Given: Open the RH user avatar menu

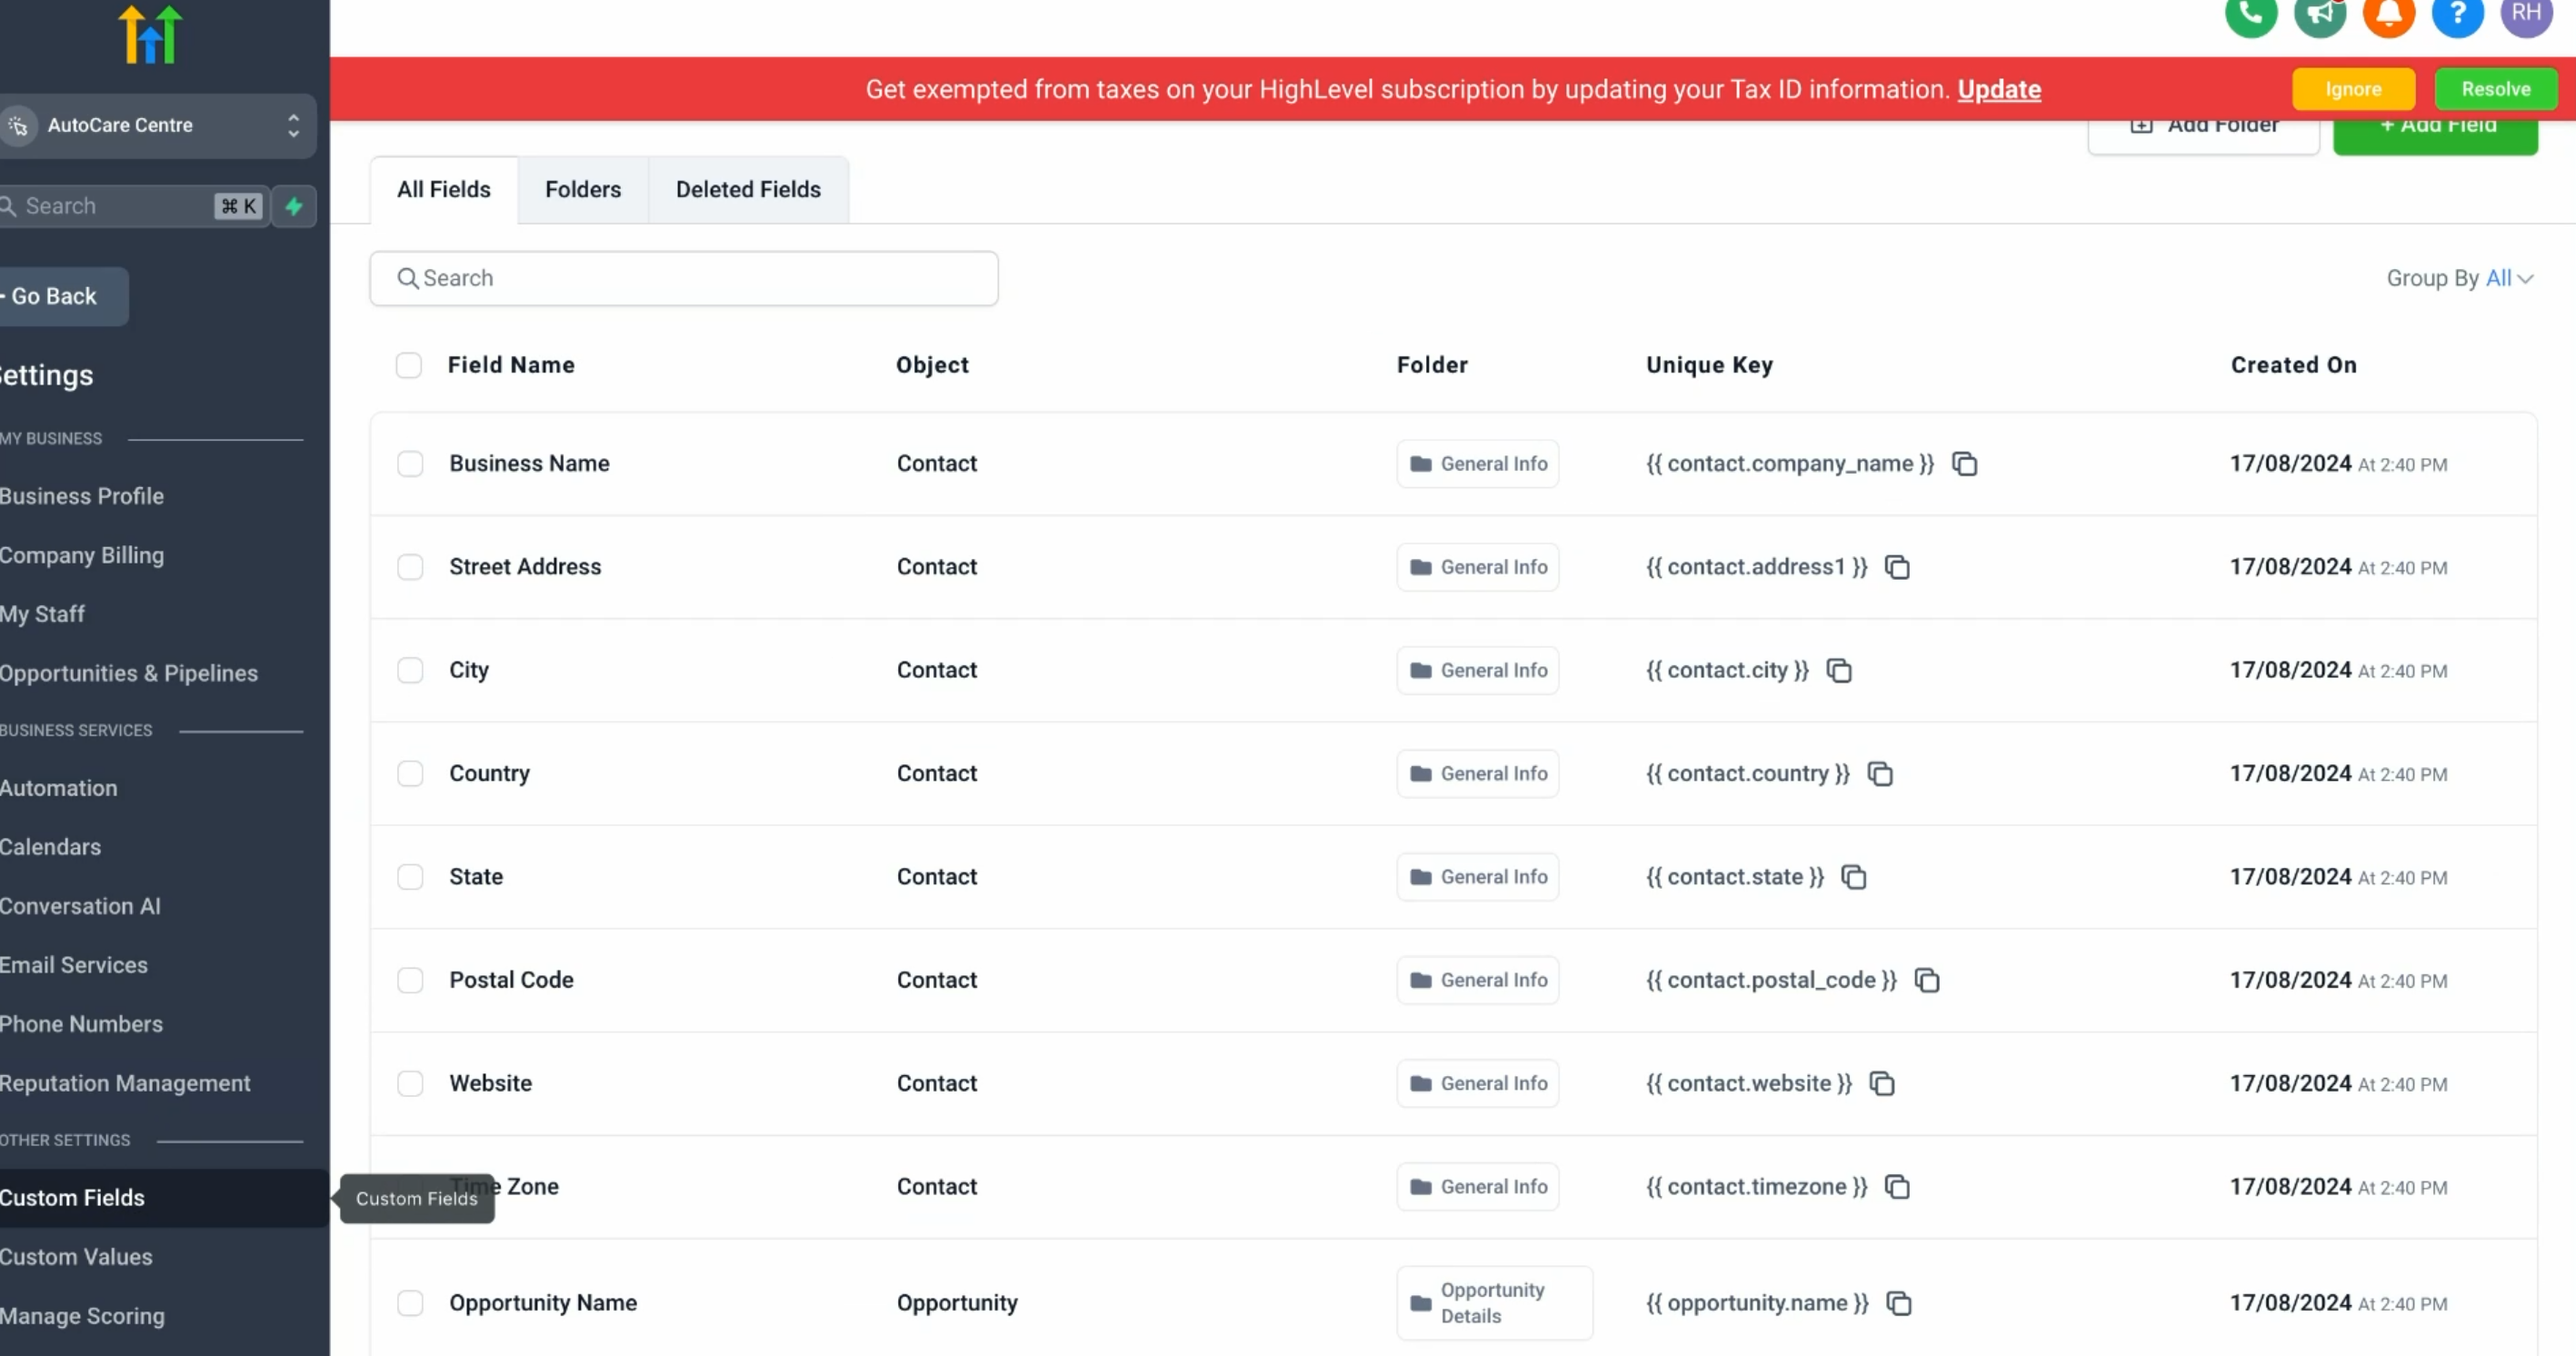Looking at the screenshot, I should pyautogui.click(x=2526, y=14).
